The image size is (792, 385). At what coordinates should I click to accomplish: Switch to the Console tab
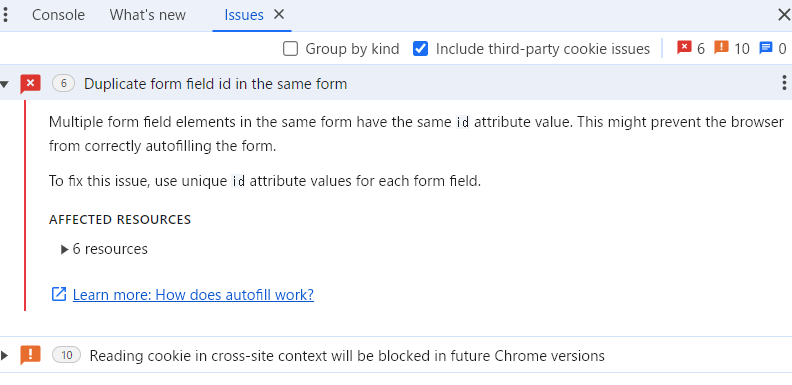pos(58,15)
